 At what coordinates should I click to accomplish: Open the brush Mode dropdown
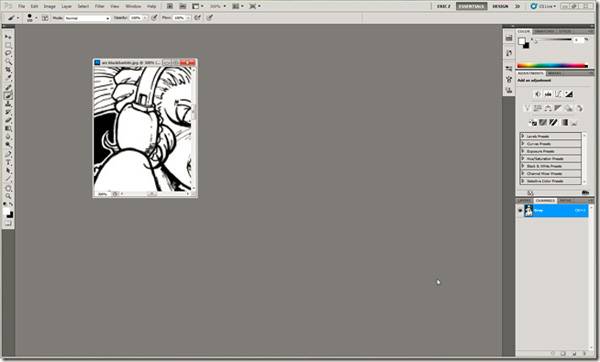coord(87,18)
